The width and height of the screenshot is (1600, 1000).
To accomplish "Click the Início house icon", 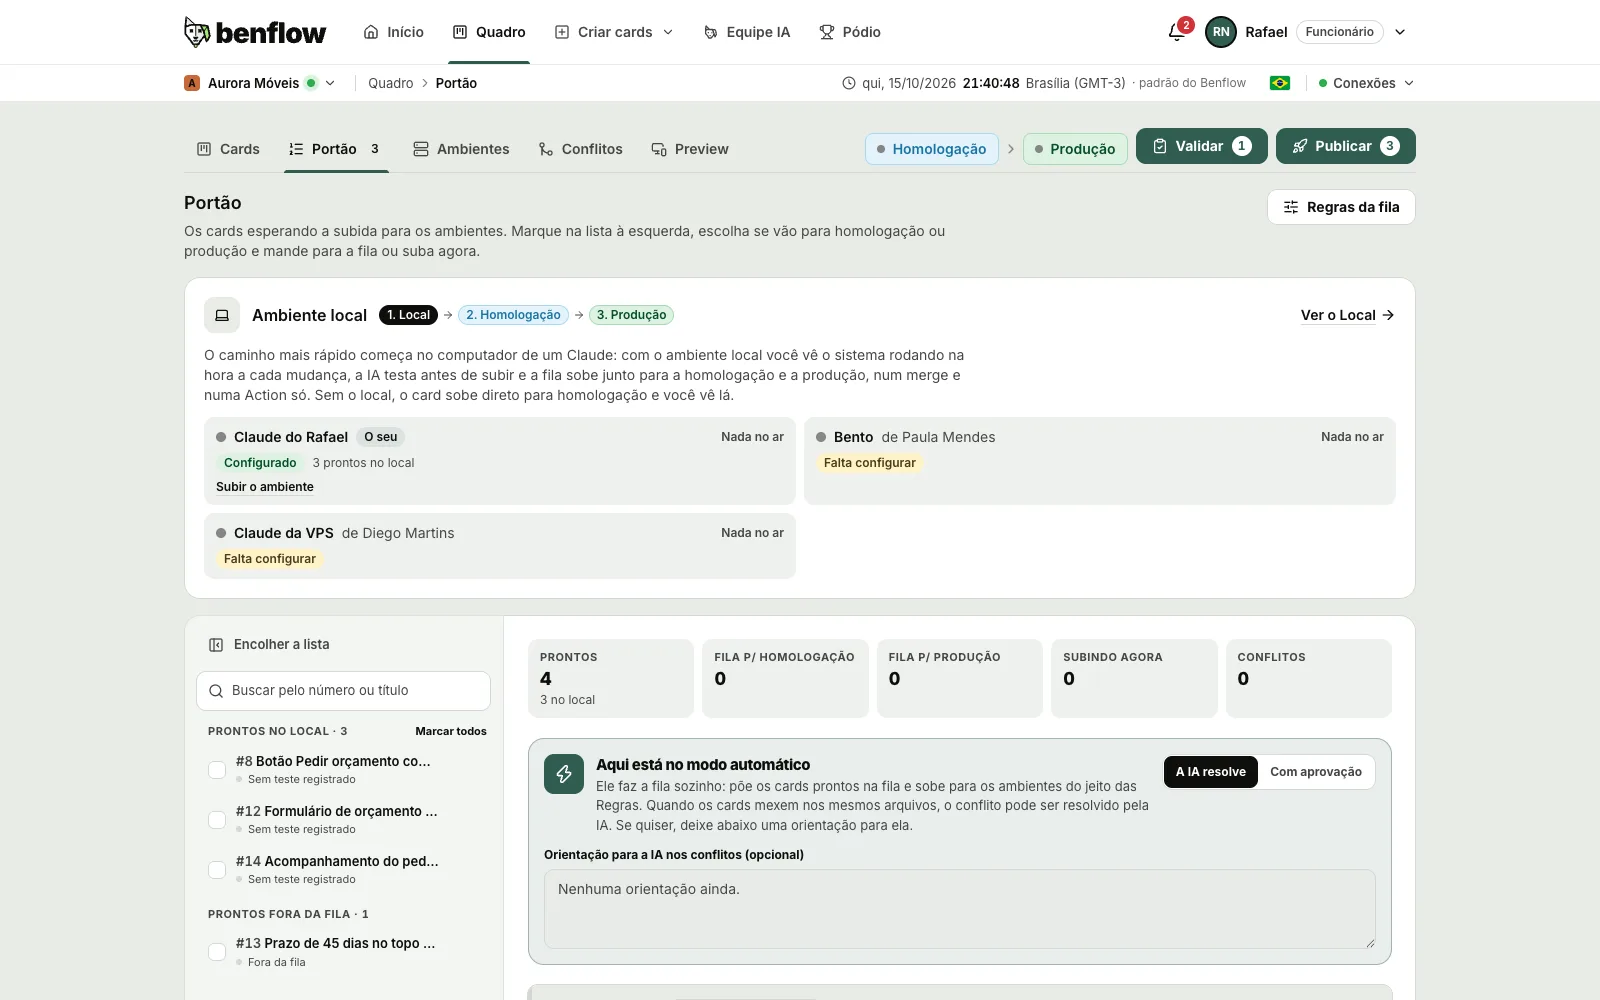I will [371, 32].
